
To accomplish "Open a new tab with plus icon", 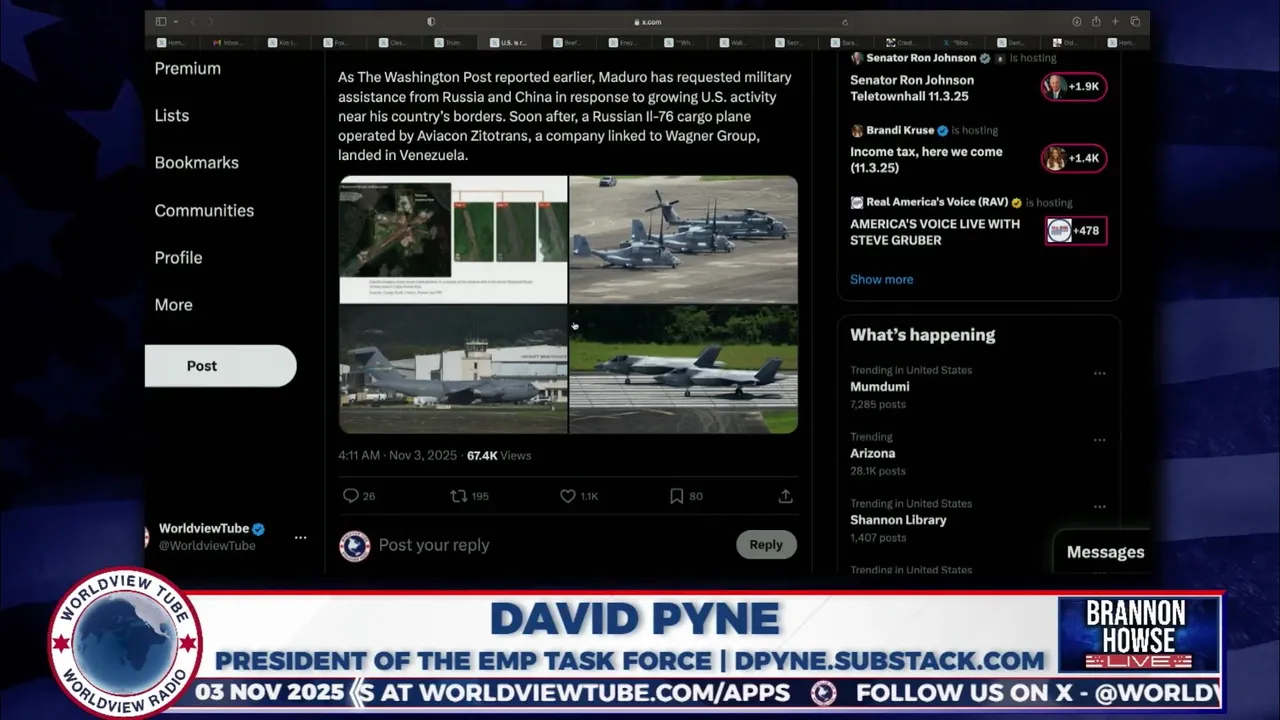I will click(x=1115, y=21).
